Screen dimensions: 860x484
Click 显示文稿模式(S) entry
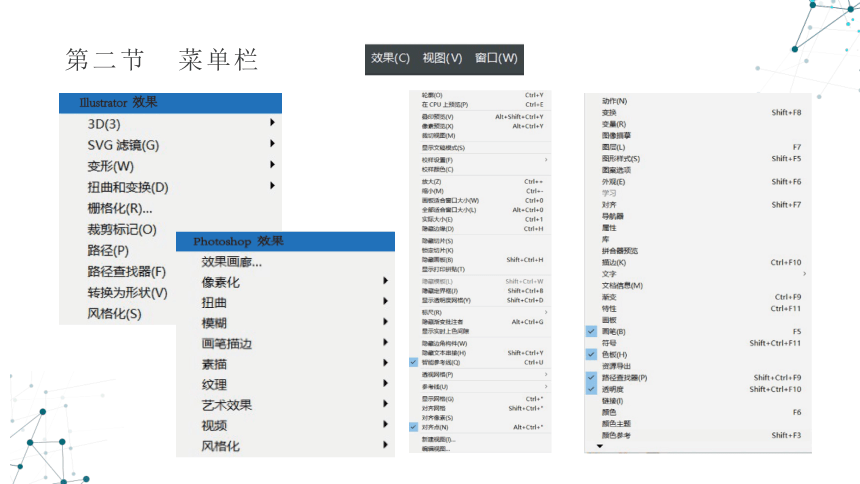[x=480, y=148]
